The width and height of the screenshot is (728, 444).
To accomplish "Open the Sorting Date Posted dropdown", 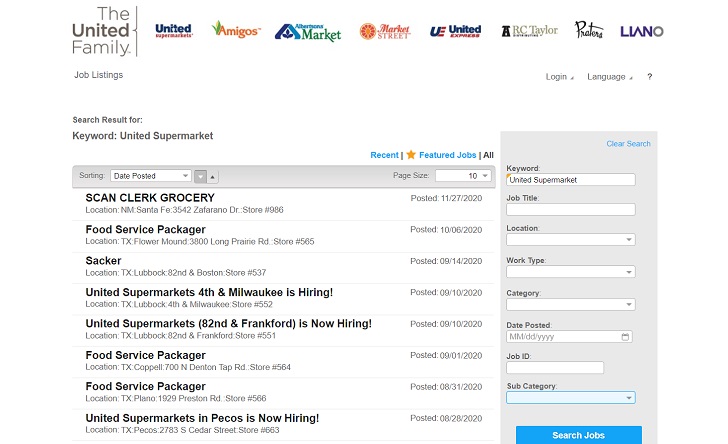I will coord(151,176).
